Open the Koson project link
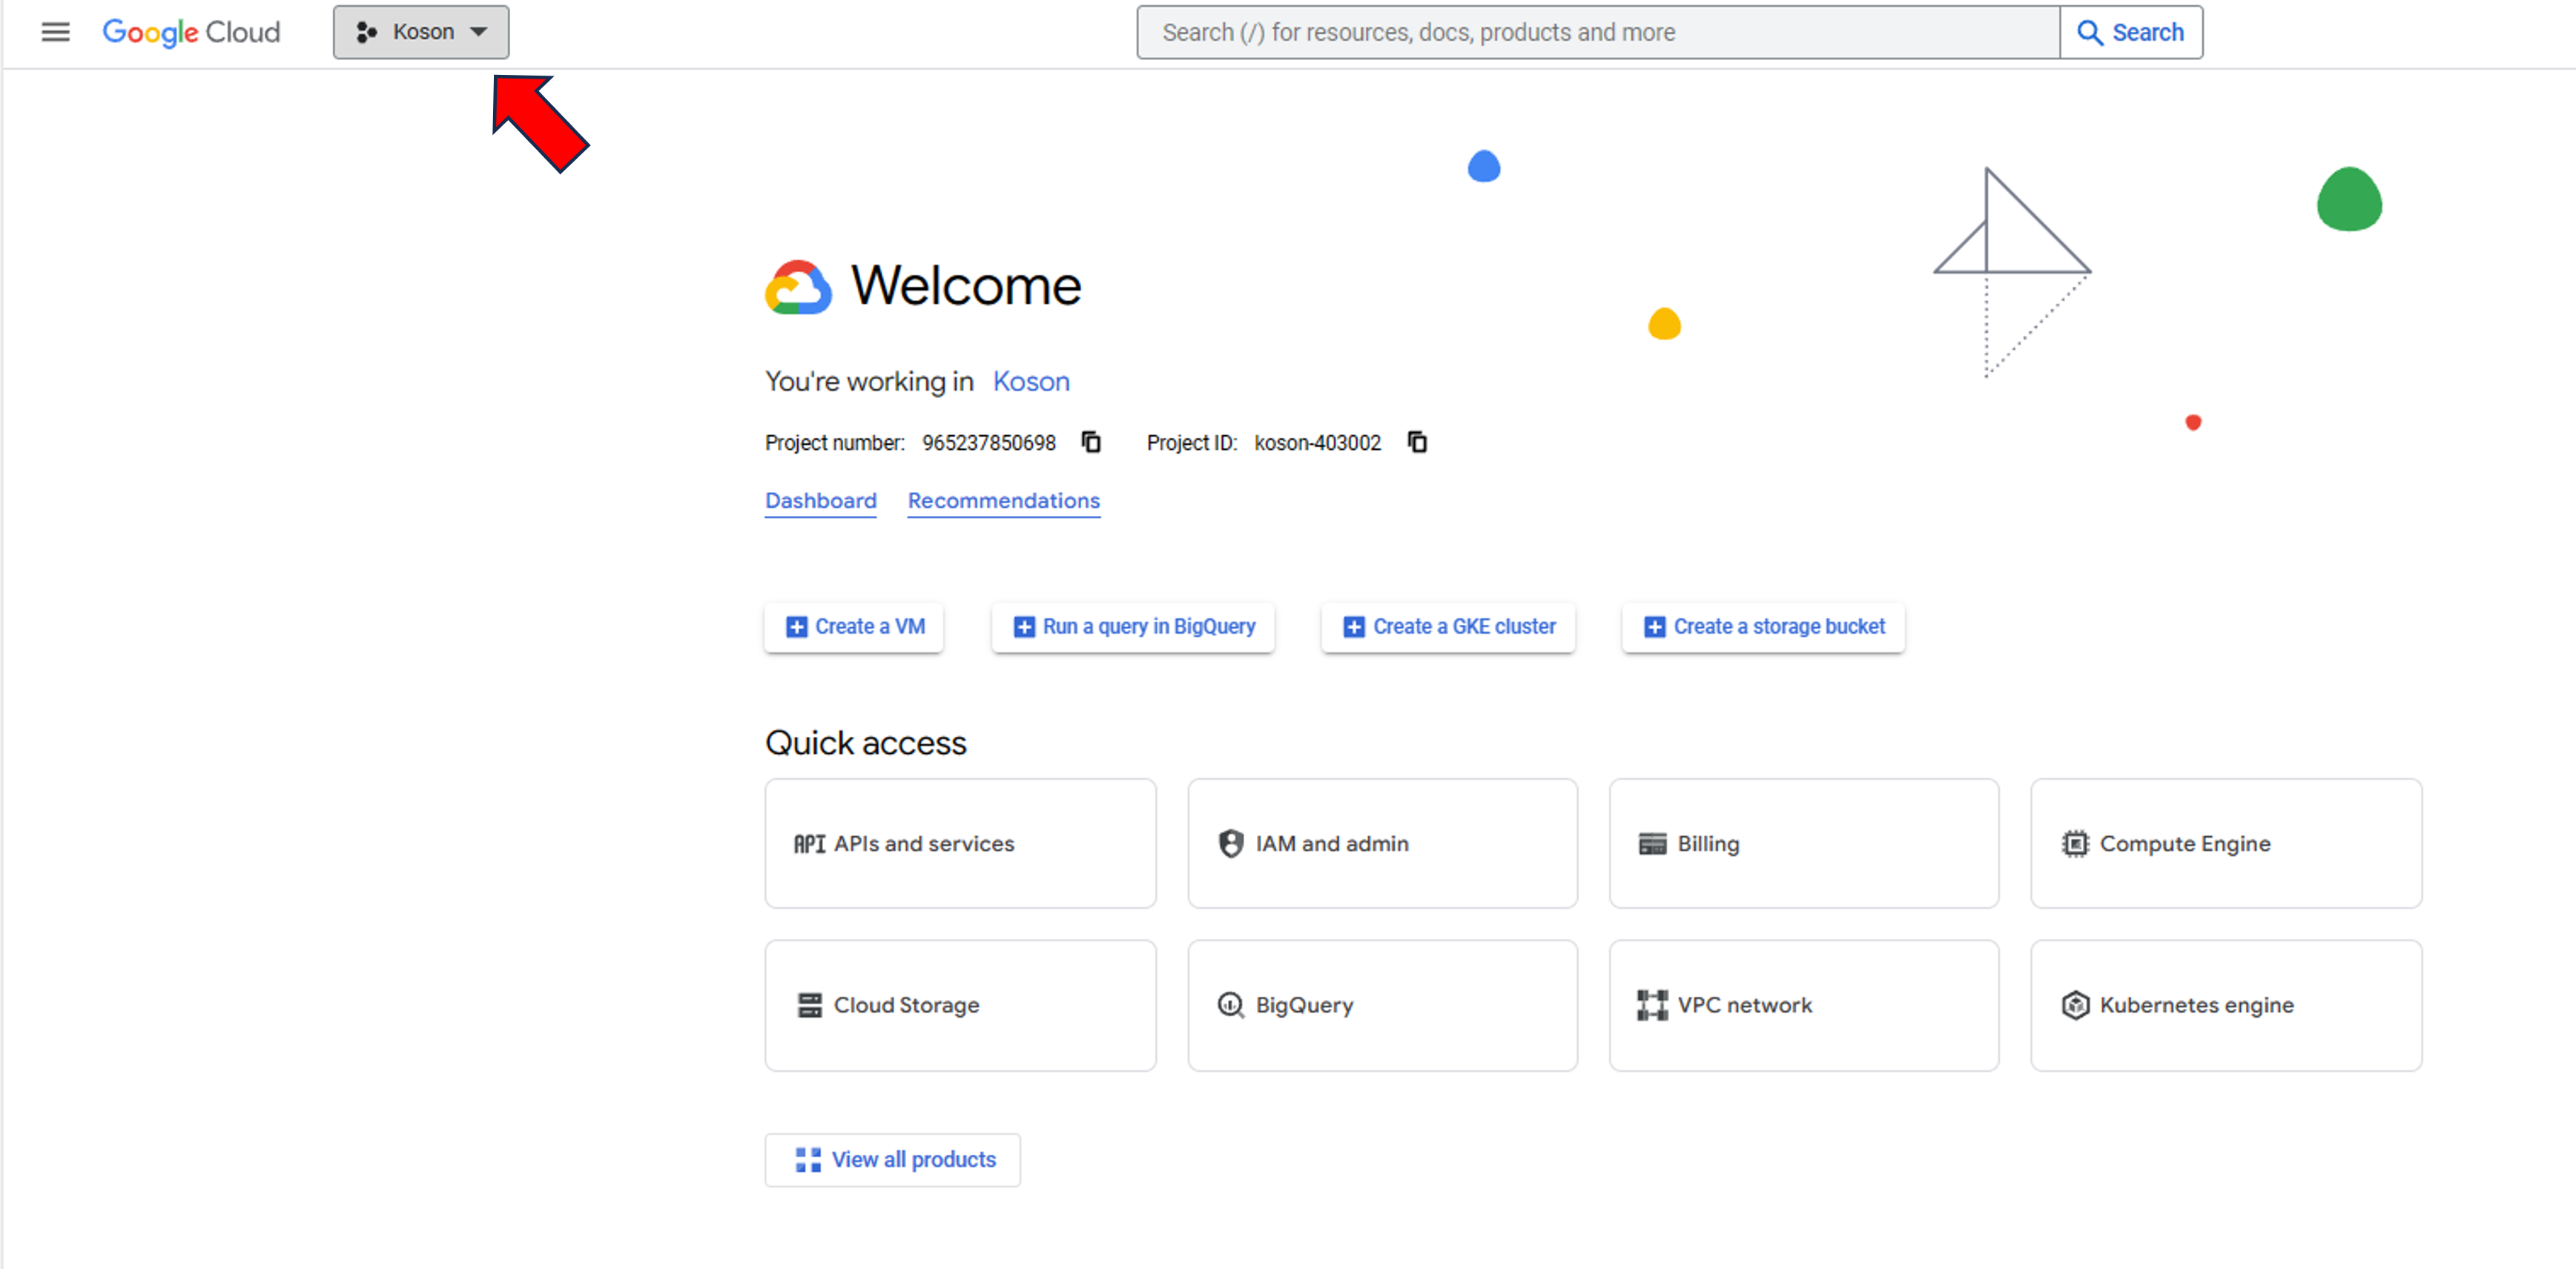The height and width of the screenshot is (1269, 2576). pyautogui.click(x=1031, y=381)
